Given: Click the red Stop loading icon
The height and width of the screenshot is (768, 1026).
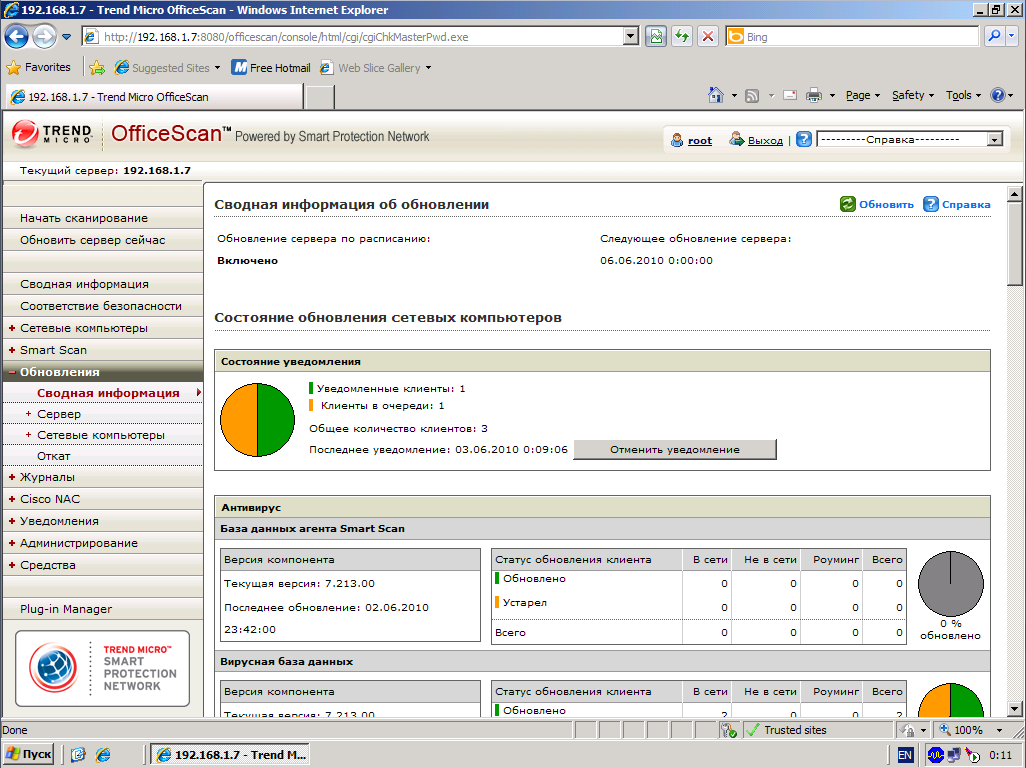Looking at the screenshot, I should coord(708,37).
